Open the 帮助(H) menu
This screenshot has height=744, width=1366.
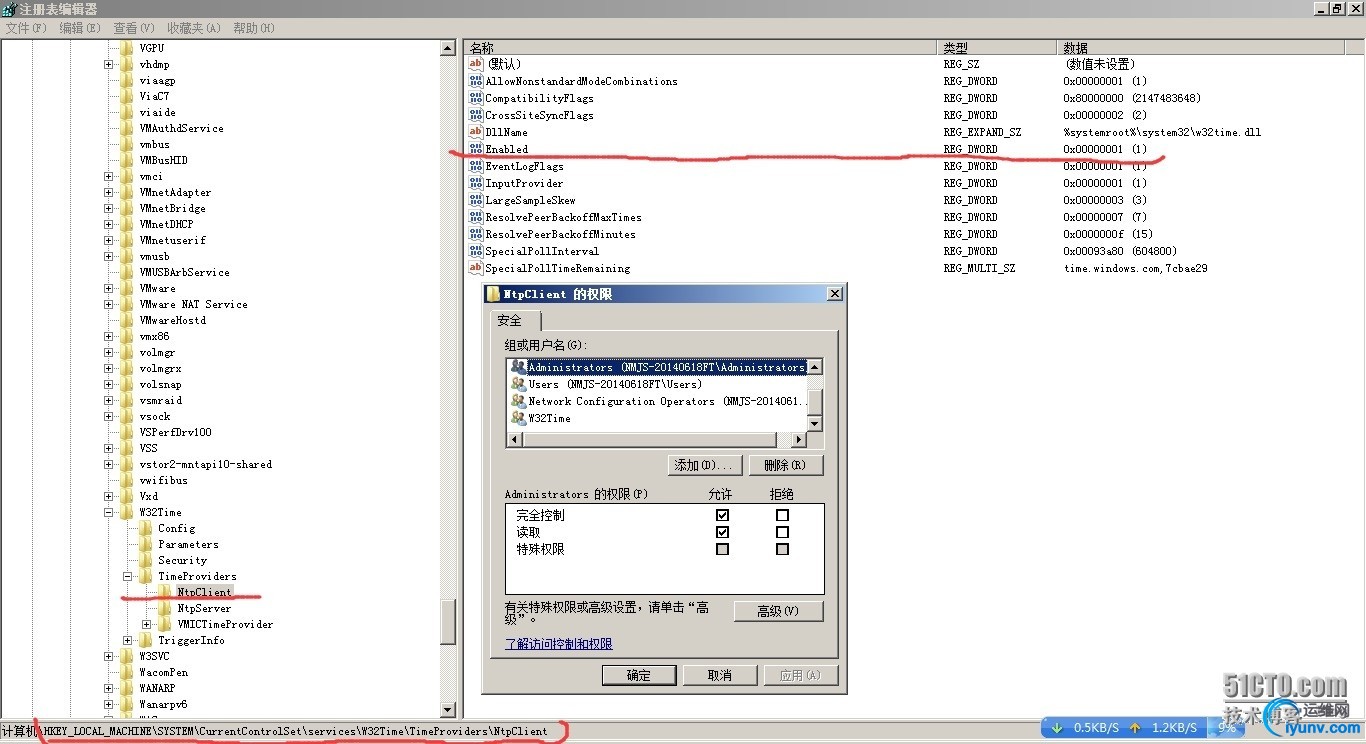[254, 28]
